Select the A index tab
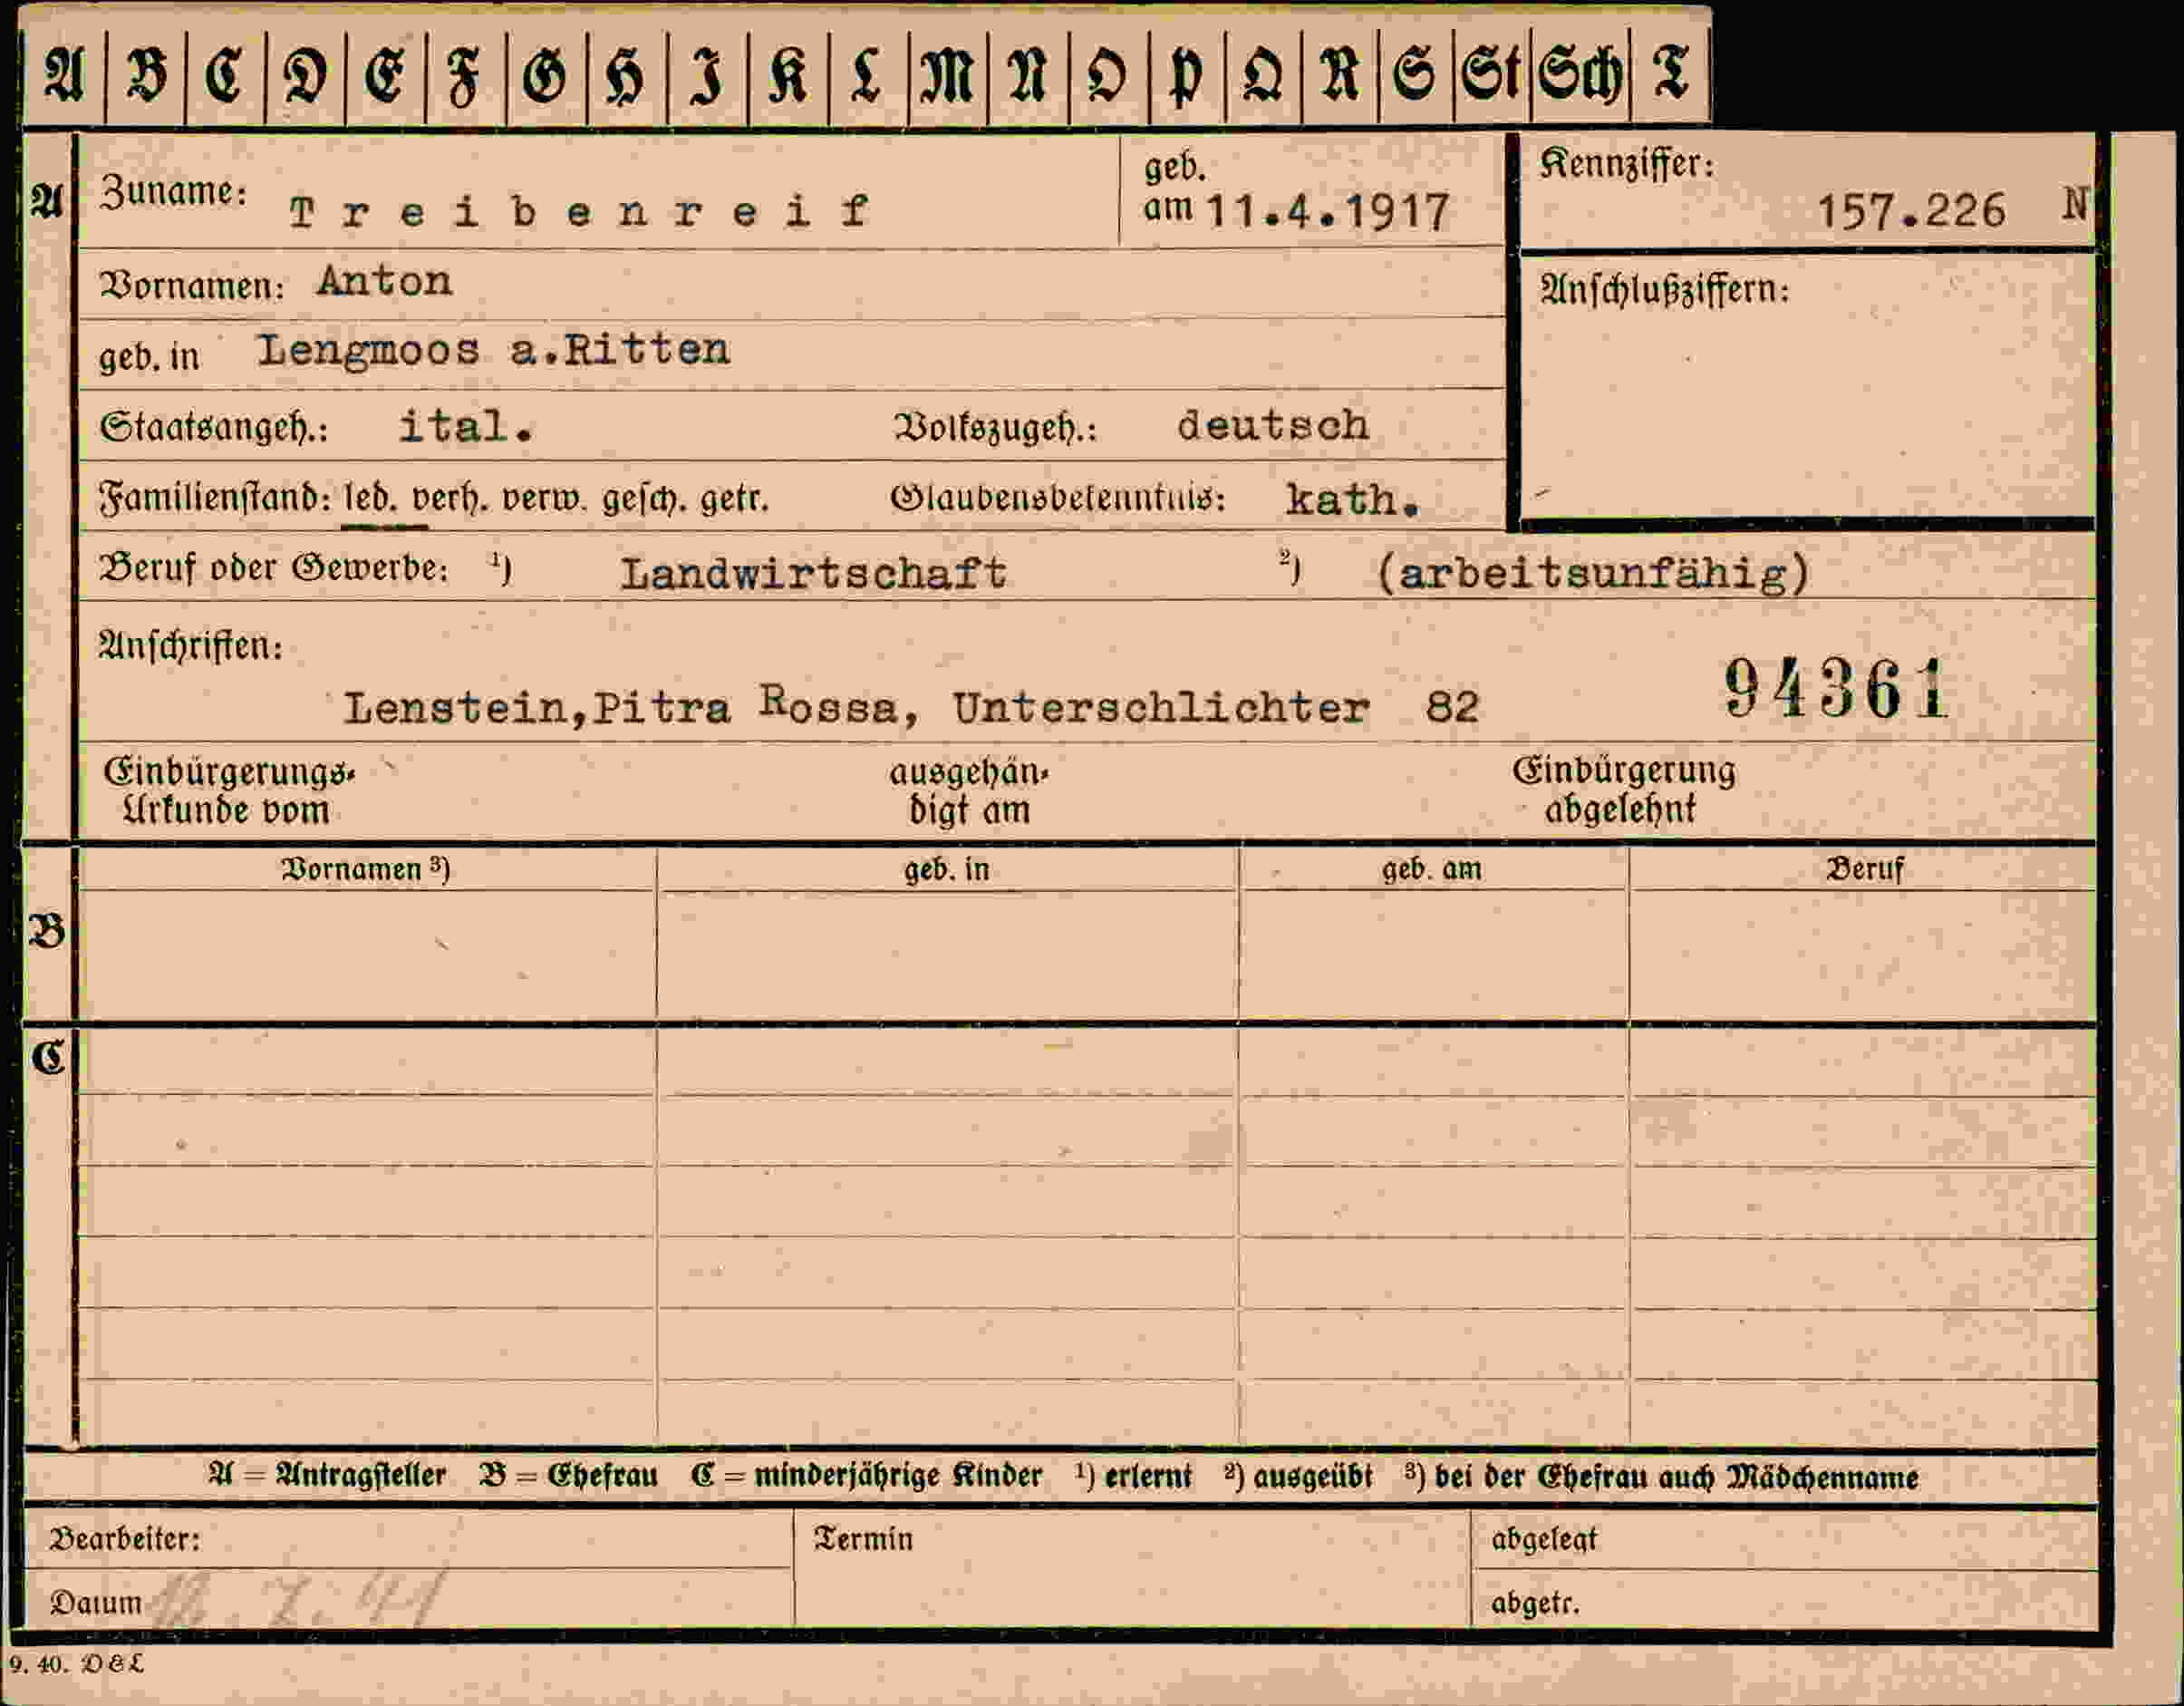The image size is (2184, 1706). point(63,76)
